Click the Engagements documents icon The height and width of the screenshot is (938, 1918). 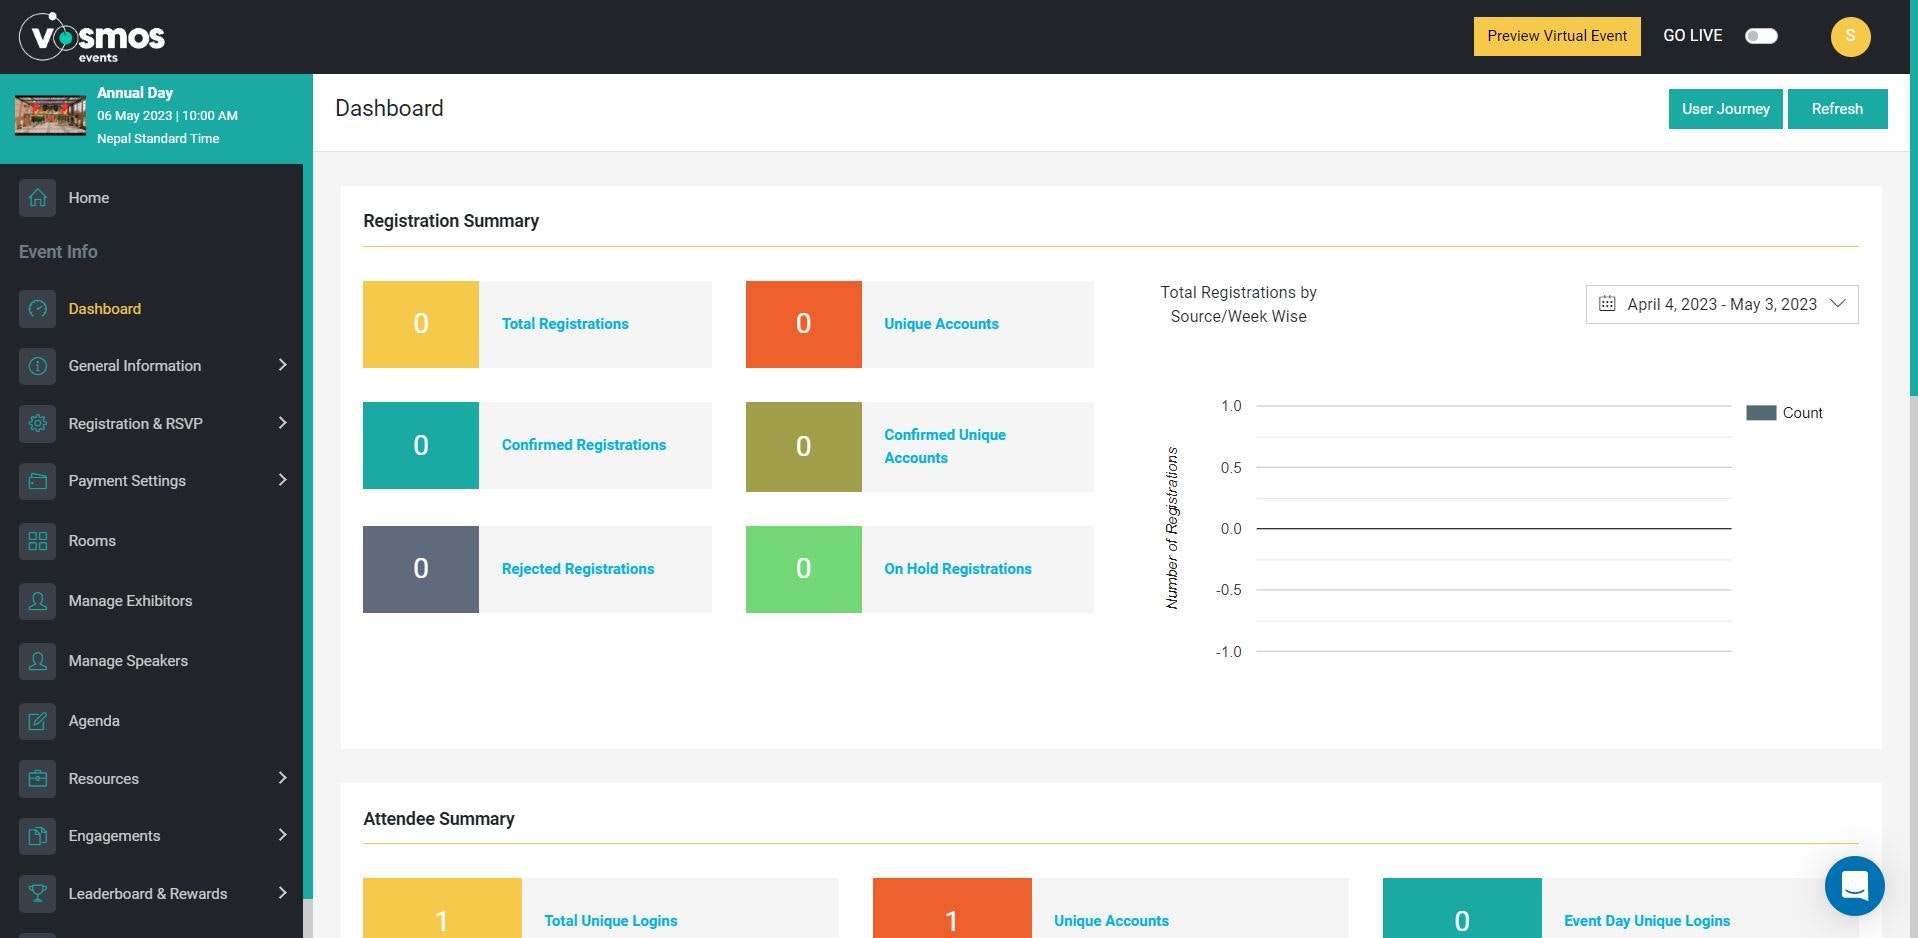point(37,836)
